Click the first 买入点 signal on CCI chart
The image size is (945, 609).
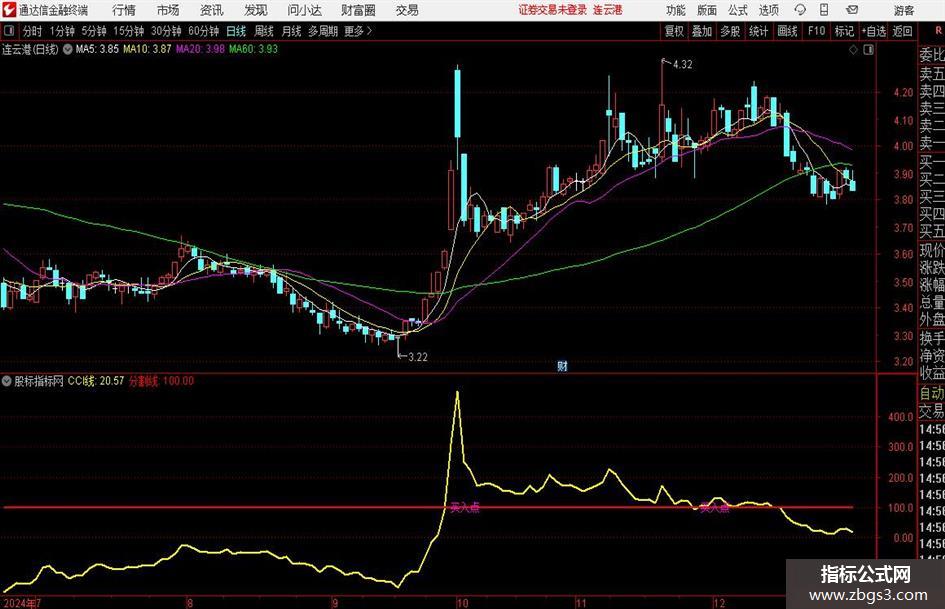click(465, 507)
